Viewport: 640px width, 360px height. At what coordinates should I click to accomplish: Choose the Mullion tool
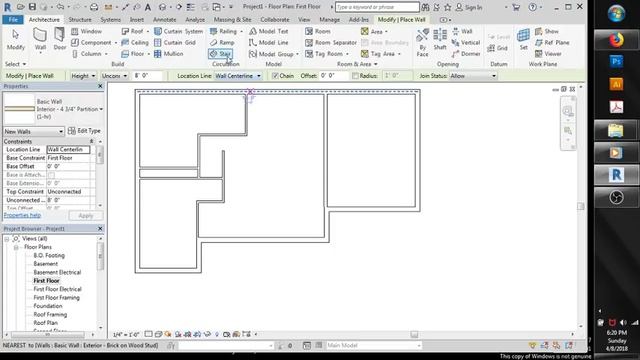point(169,53)
